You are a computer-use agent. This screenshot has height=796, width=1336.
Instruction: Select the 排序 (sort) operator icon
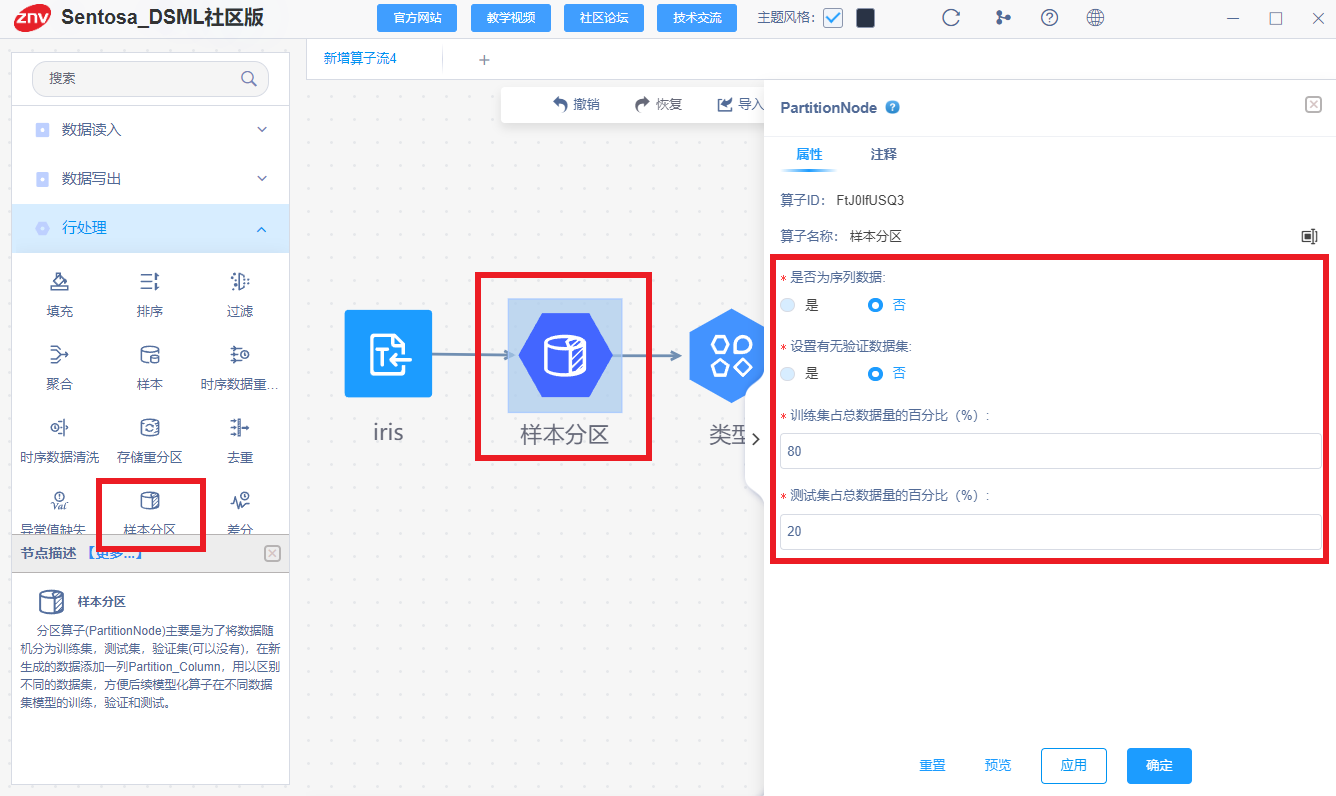coord(149,281)
